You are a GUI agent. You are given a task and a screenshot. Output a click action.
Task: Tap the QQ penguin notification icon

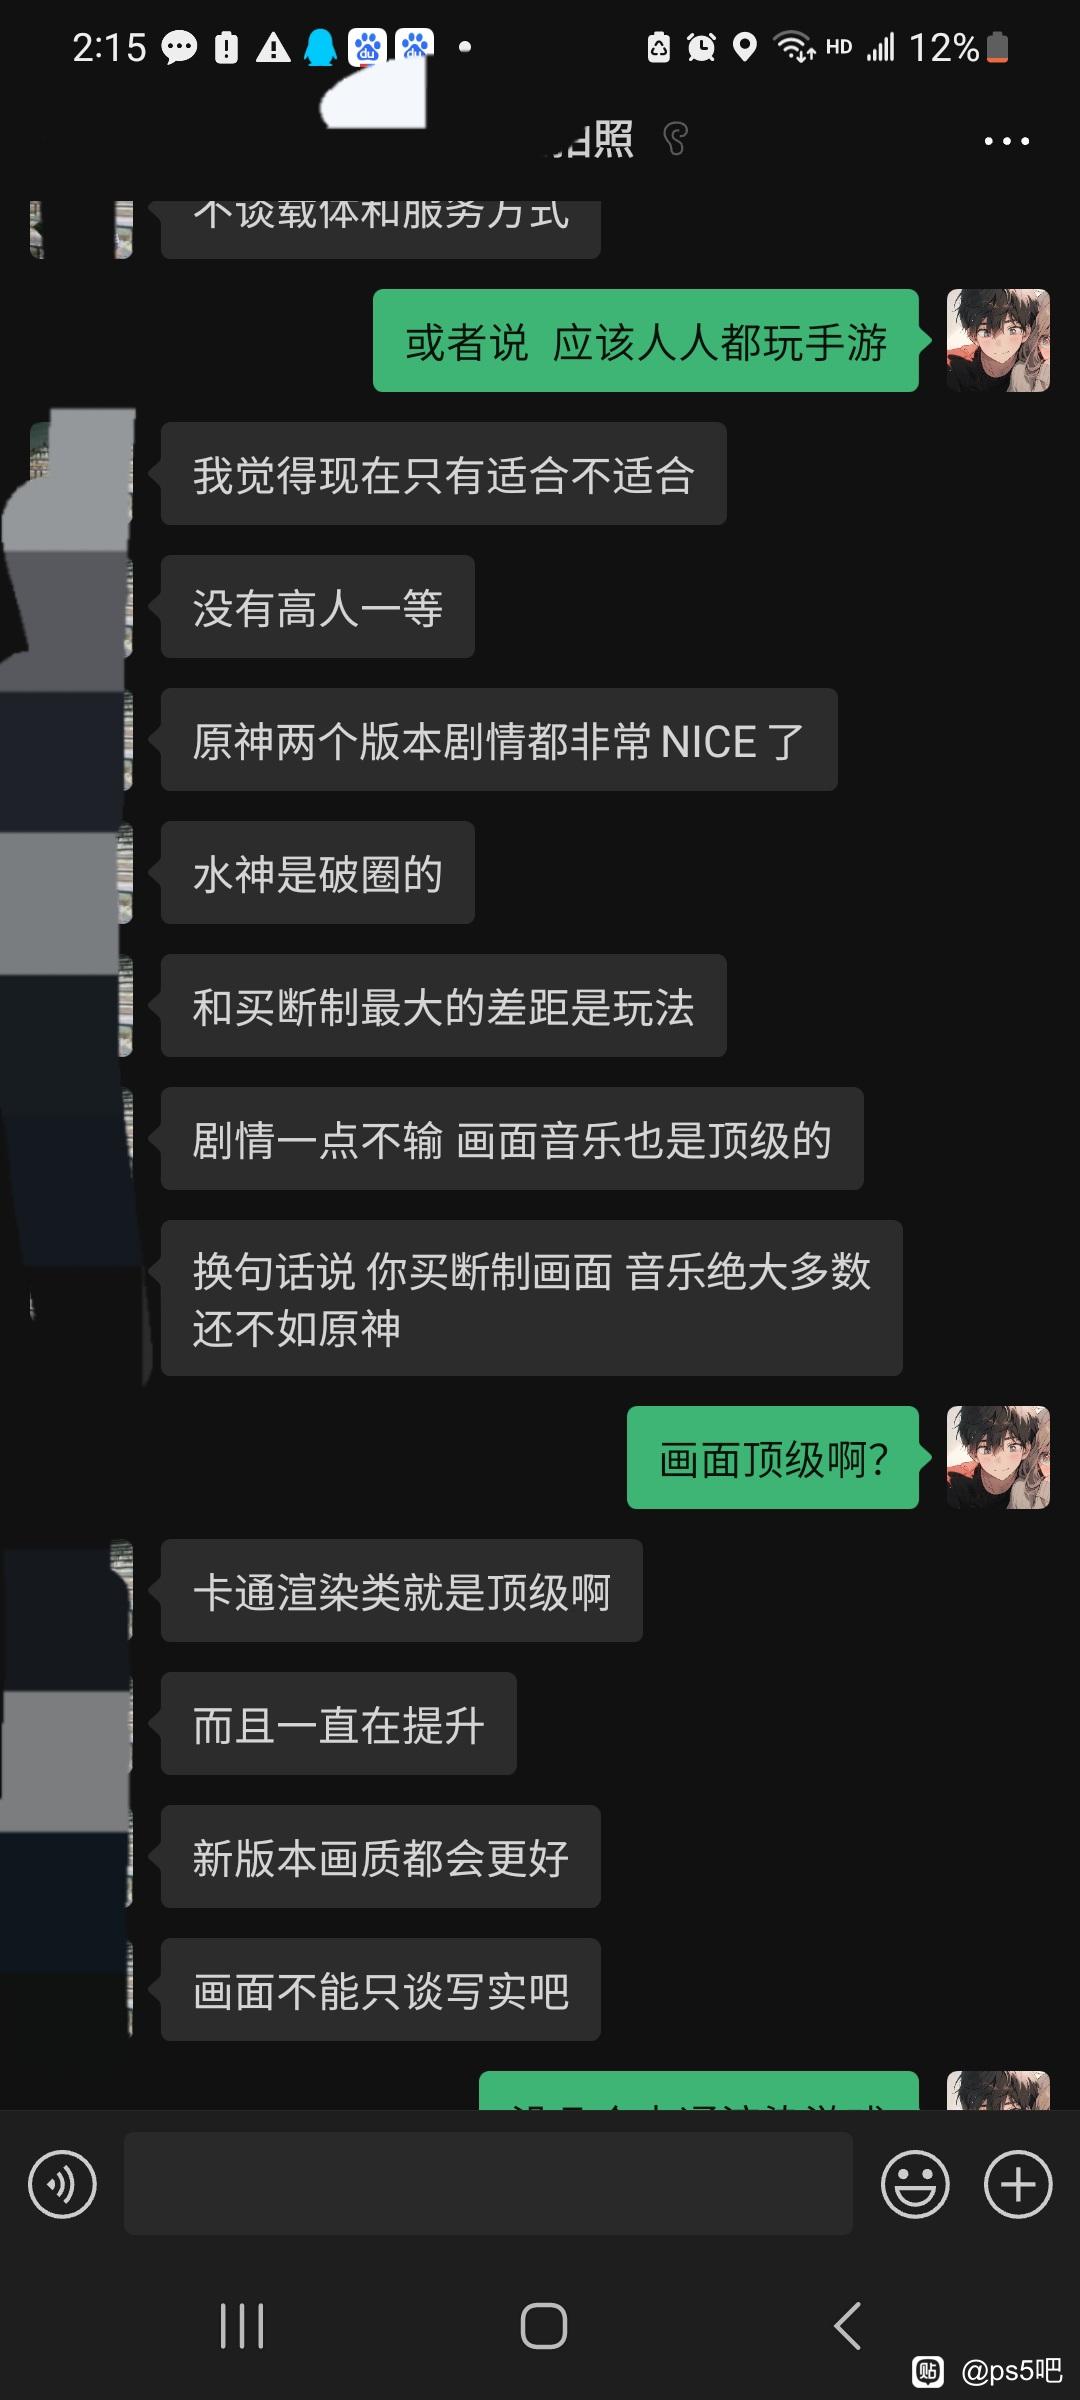click(321, 47)
